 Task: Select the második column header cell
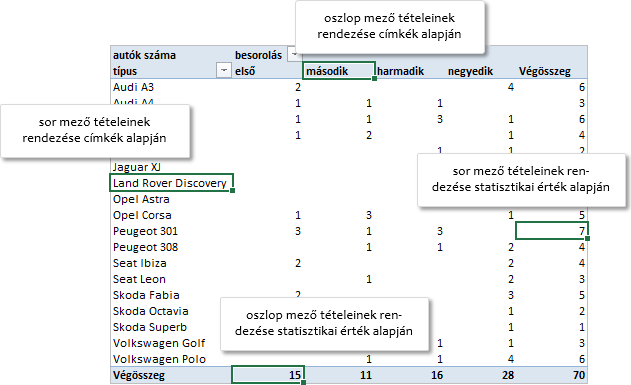pos(339,71)
